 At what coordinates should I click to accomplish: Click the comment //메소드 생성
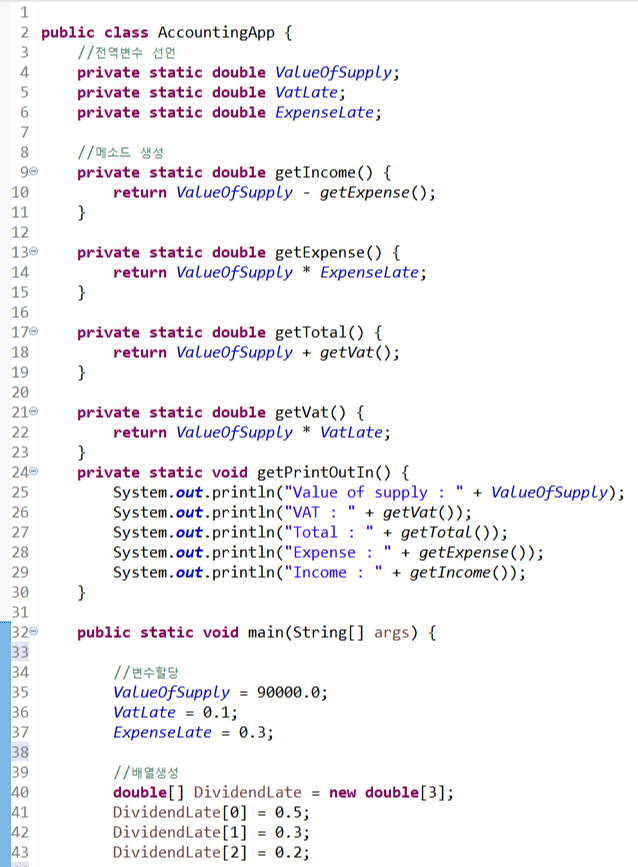[x=121, y=152]
